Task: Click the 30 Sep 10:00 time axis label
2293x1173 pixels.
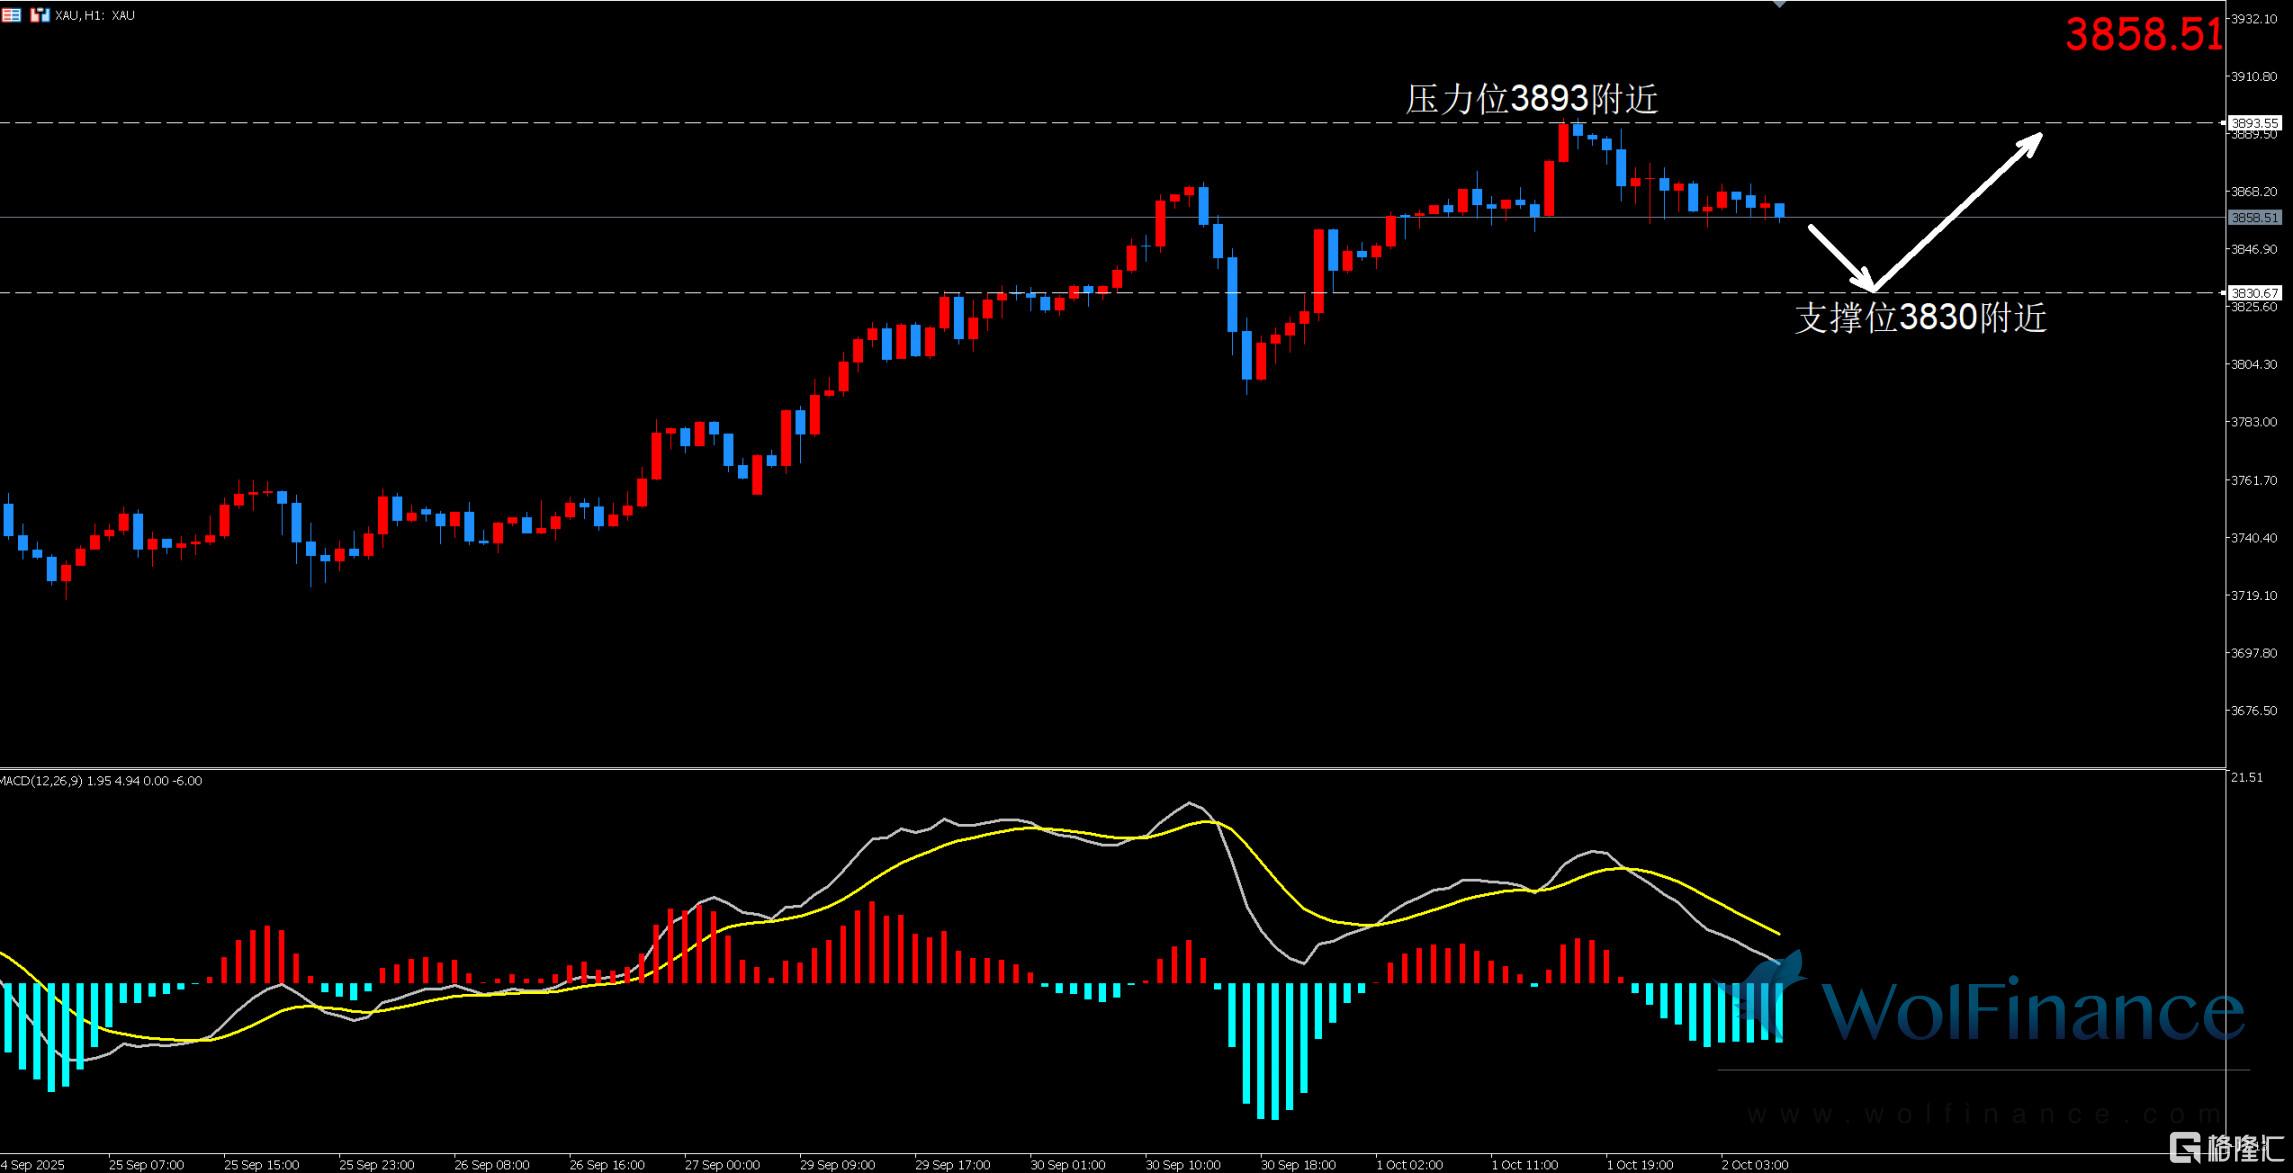Action: (x=1182, y=1165)
